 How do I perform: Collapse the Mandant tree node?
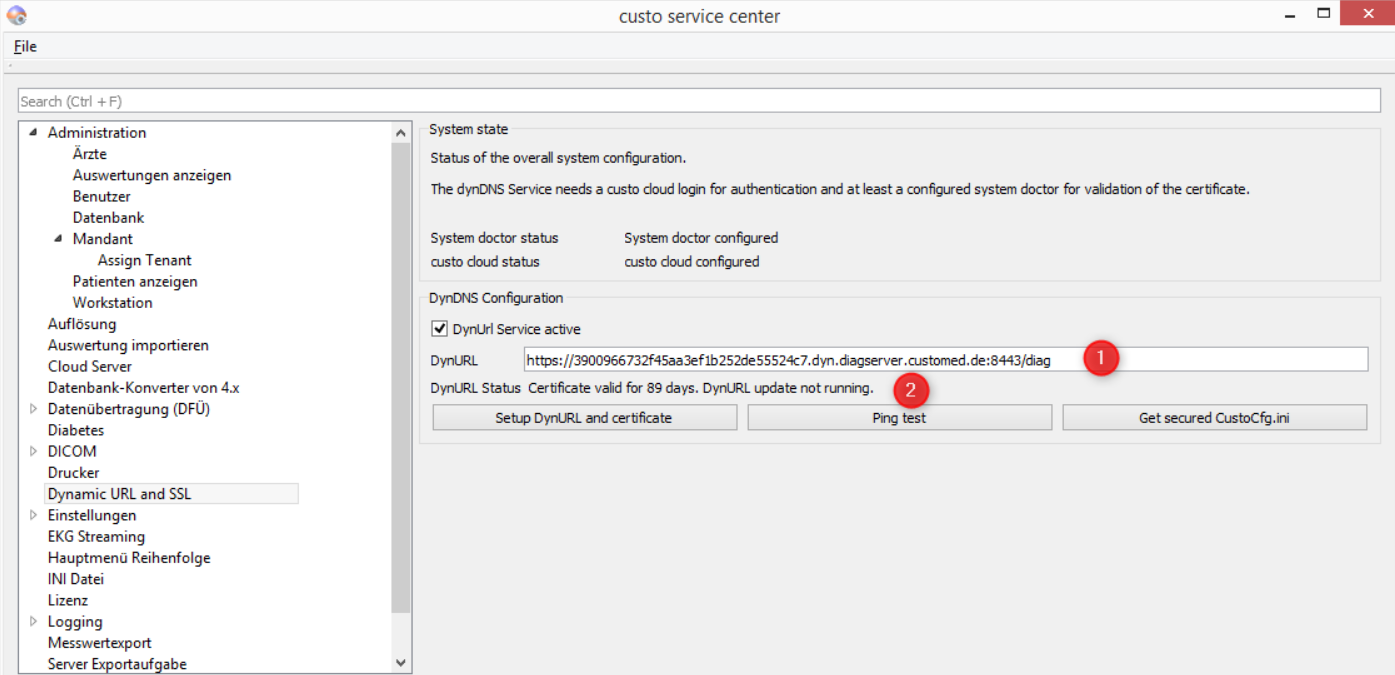pos(59,238)
